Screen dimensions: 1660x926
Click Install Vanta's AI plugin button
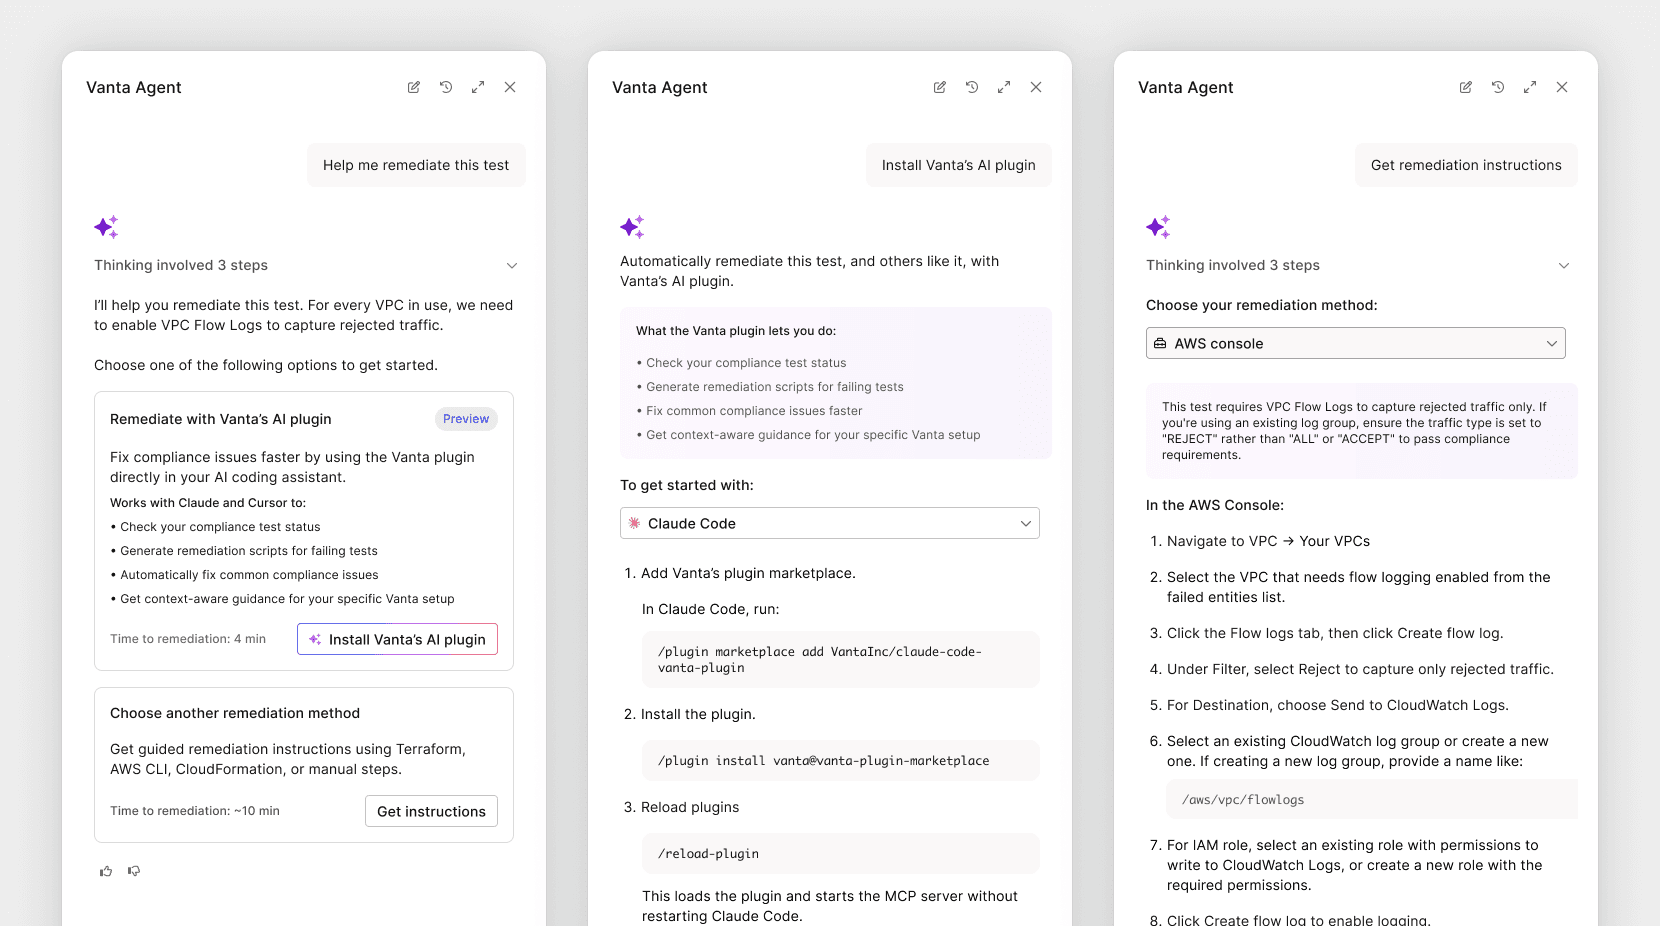pos(397,639)
